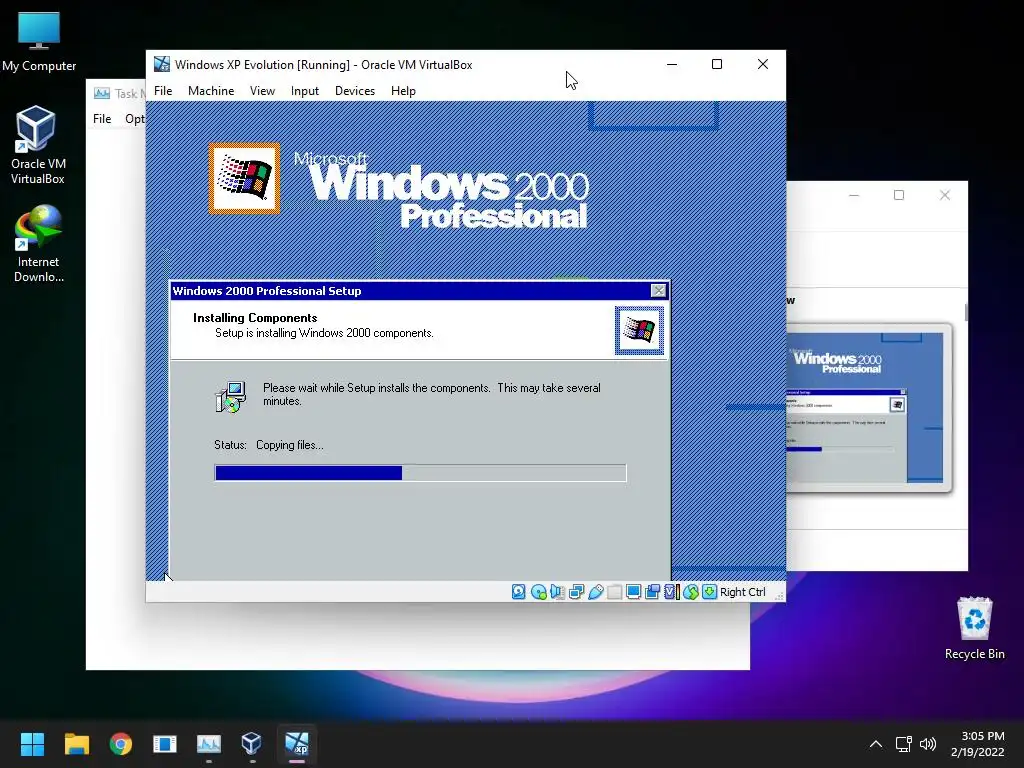Open the Windows Start button
This screenshot has height=768, width=1024.
(x=32, y=743)
